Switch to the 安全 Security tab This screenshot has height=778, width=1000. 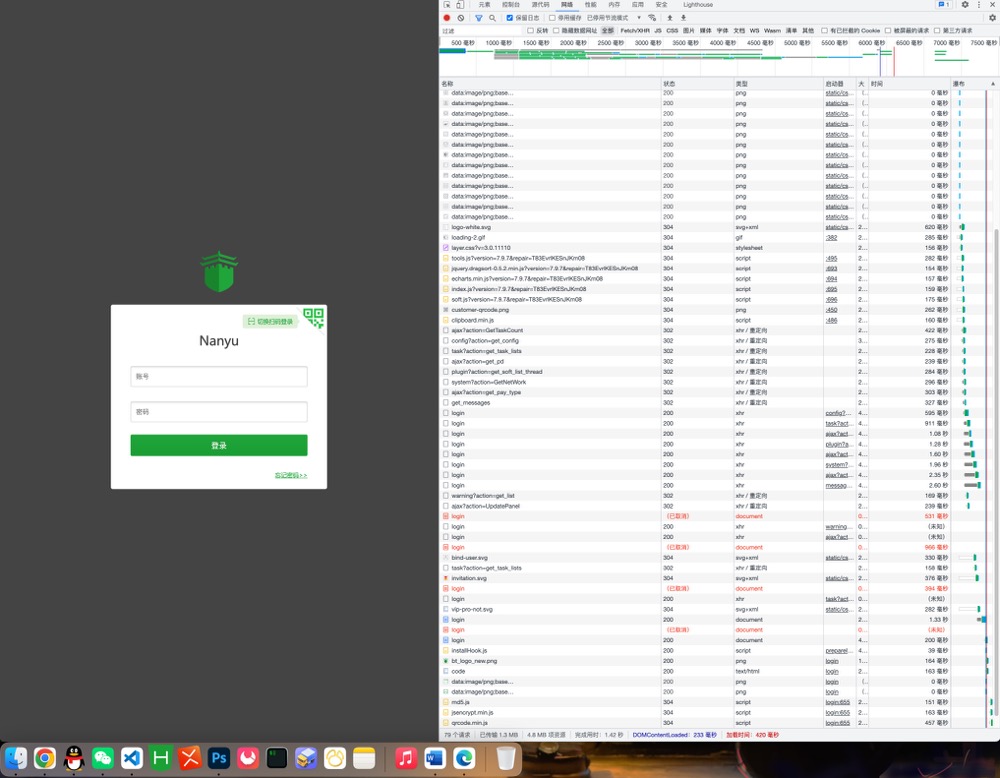pos(661,4)
